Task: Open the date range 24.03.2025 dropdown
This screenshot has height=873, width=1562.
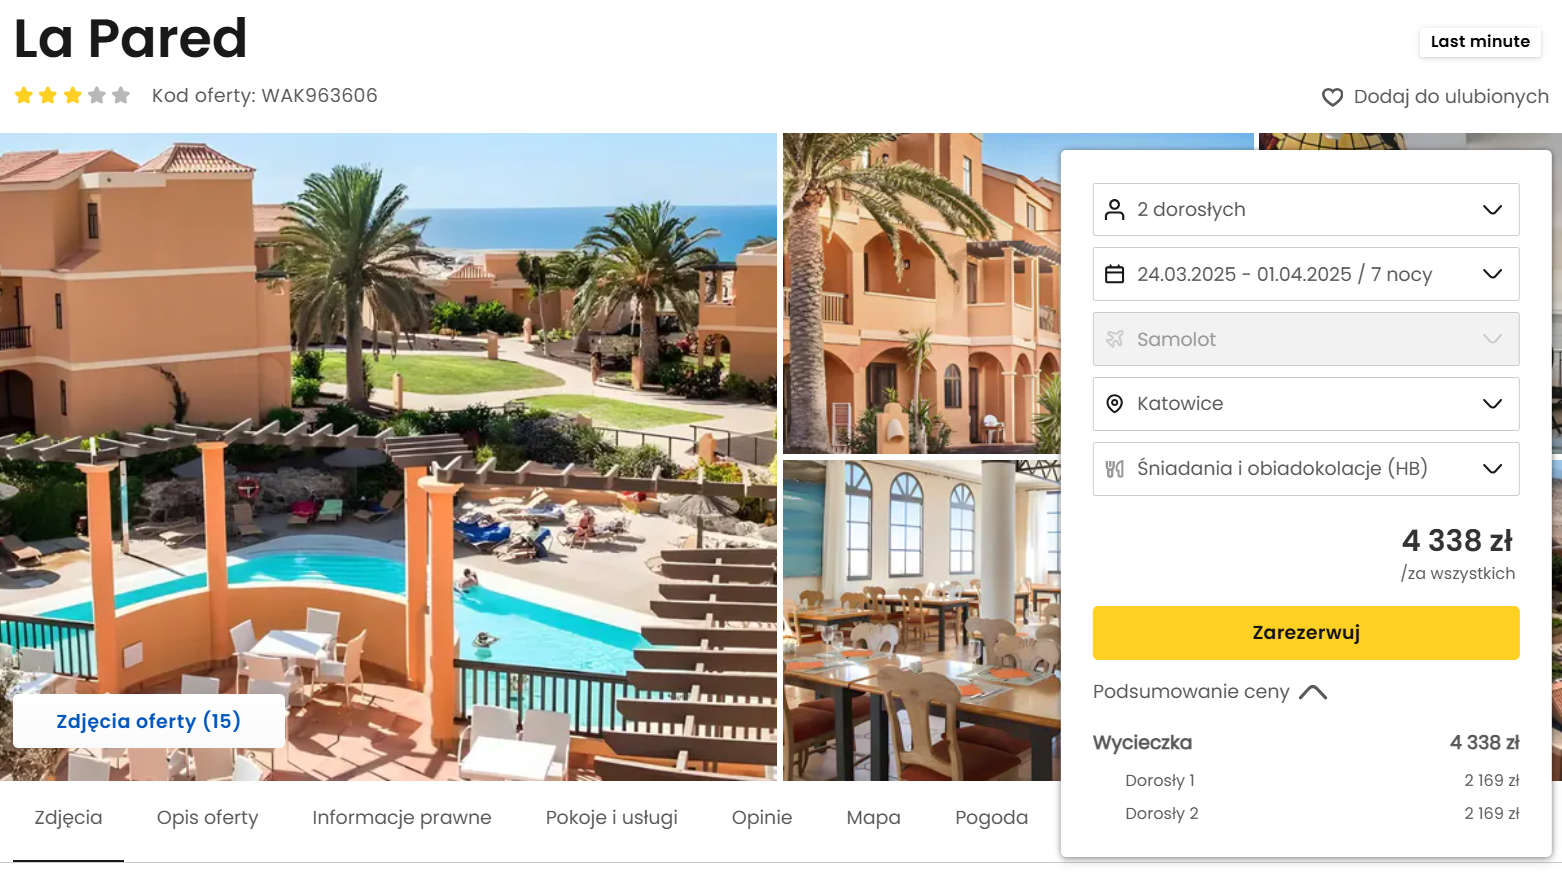Action: [x=1306, y=274]
